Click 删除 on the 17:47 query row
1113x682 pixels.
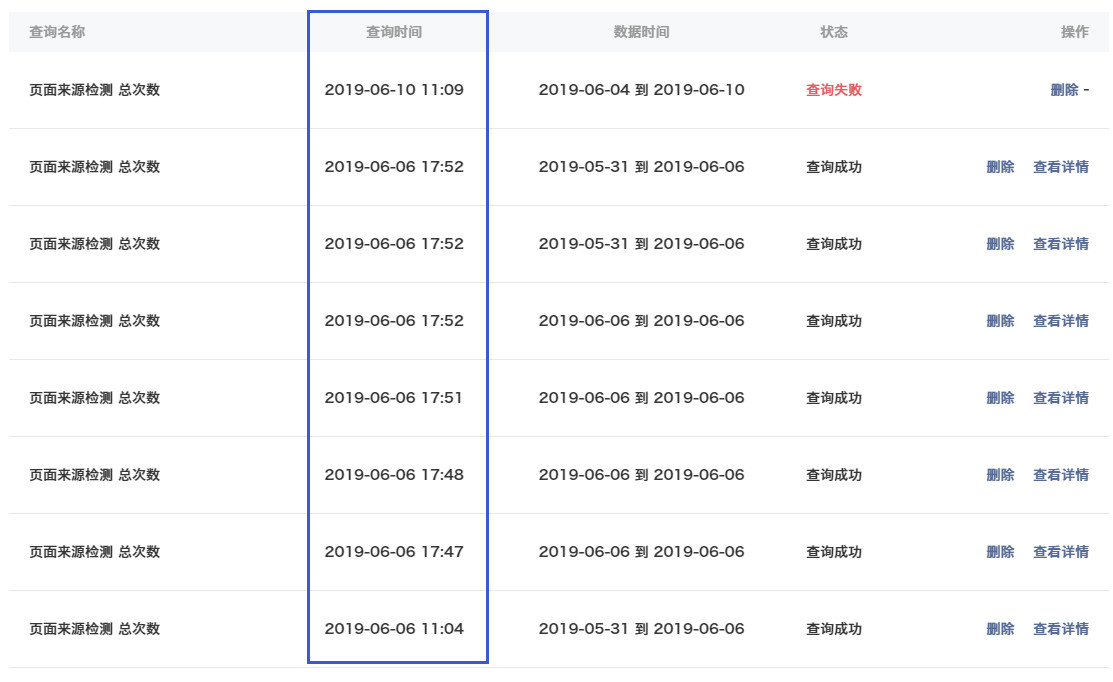1000,552
